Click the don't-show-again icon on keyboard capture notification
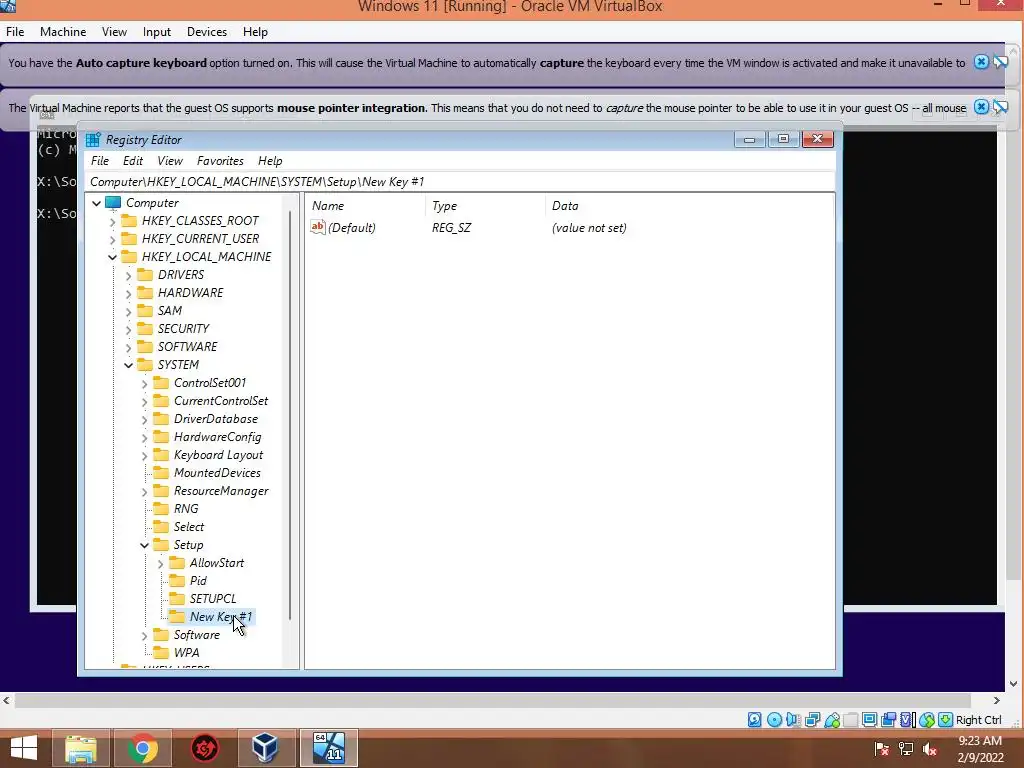The width and height of the screenshot is (1024, 768). click(x=1000, y=62)
